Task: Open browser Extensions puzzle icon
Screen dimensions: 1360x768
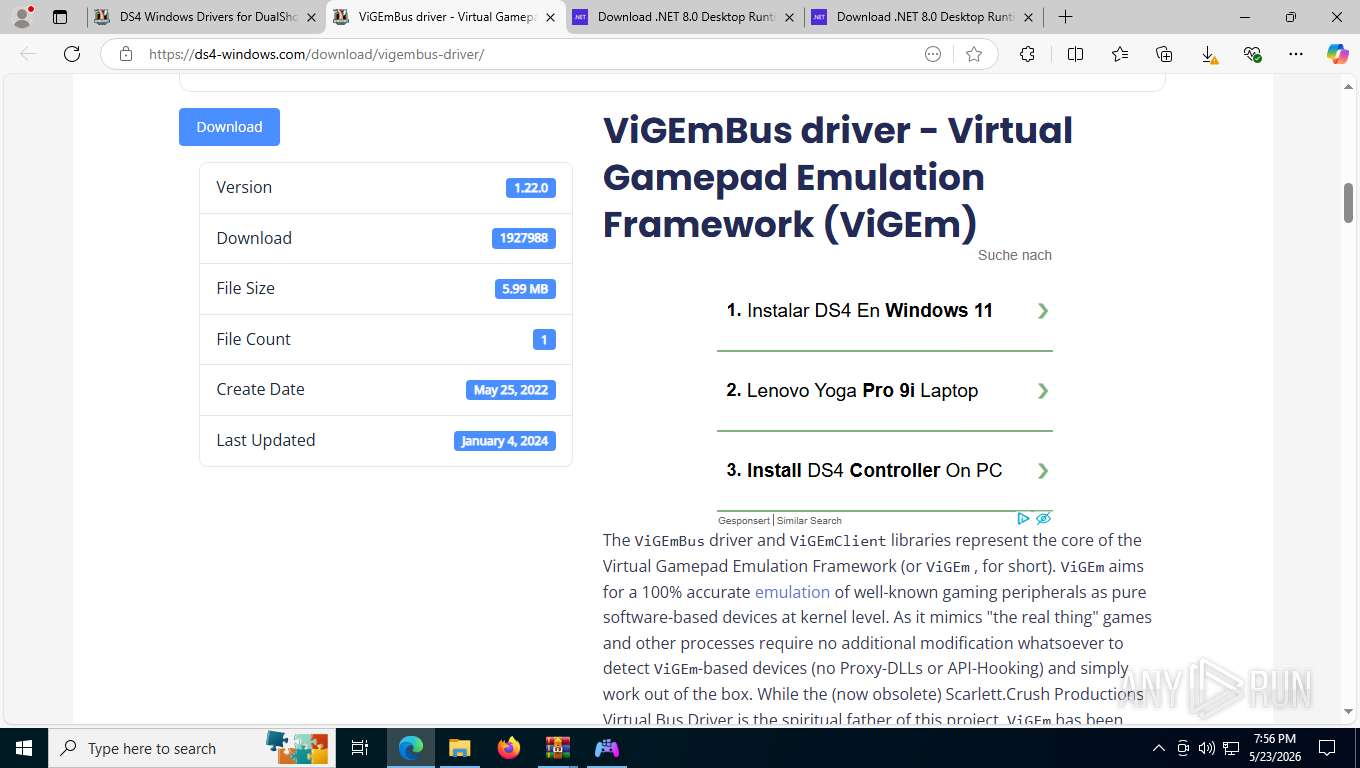Action: 1027,54
